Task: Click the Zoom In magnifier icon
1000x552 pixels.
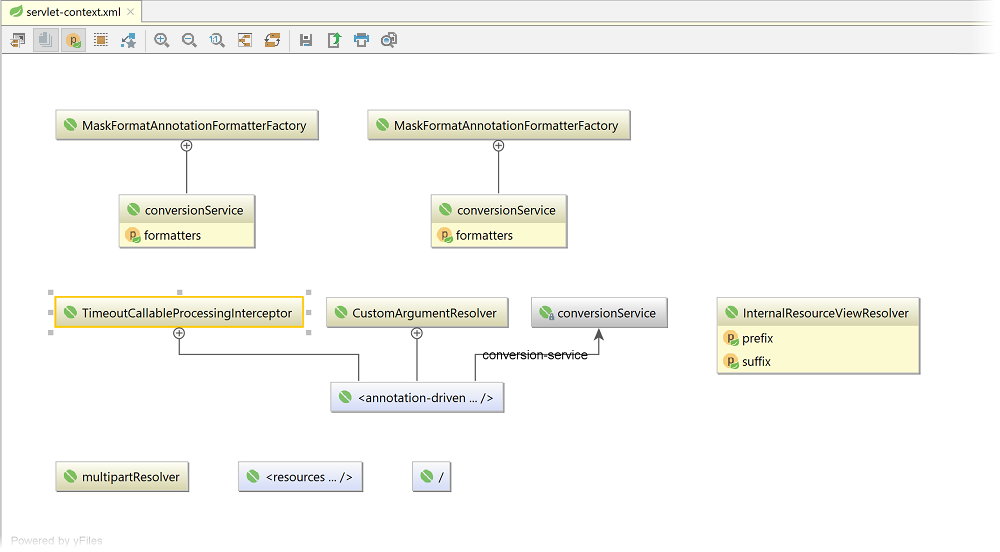Action: [161, 40]
